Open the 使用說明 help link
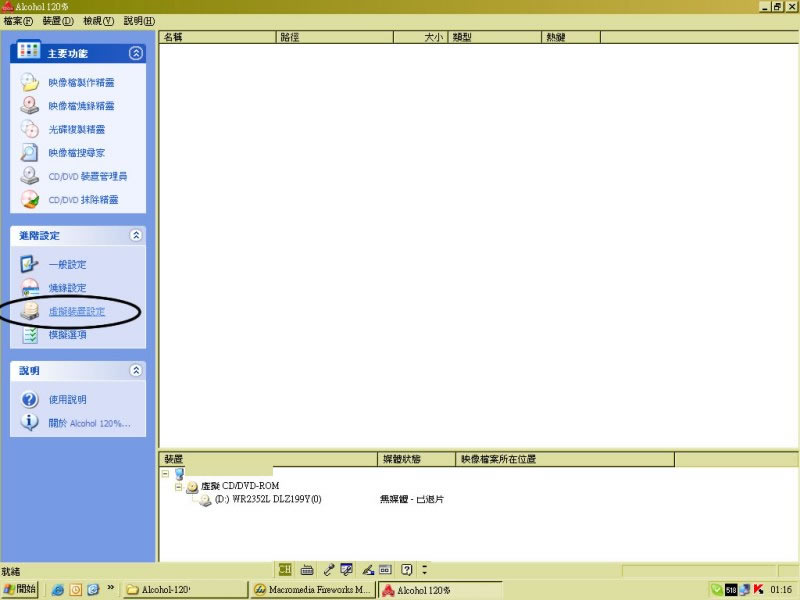This screenshot has width=800, height=600. [x=67, y=399]
